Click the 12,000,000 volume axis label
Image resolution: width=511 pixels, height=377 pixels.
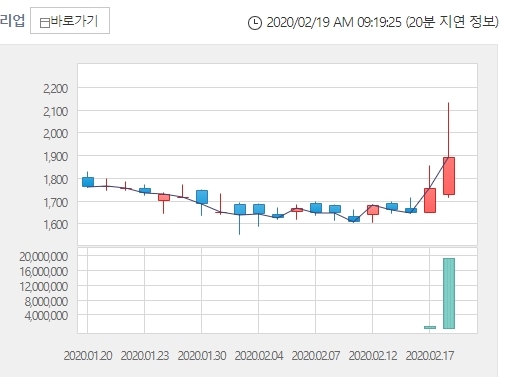(43, 287)
